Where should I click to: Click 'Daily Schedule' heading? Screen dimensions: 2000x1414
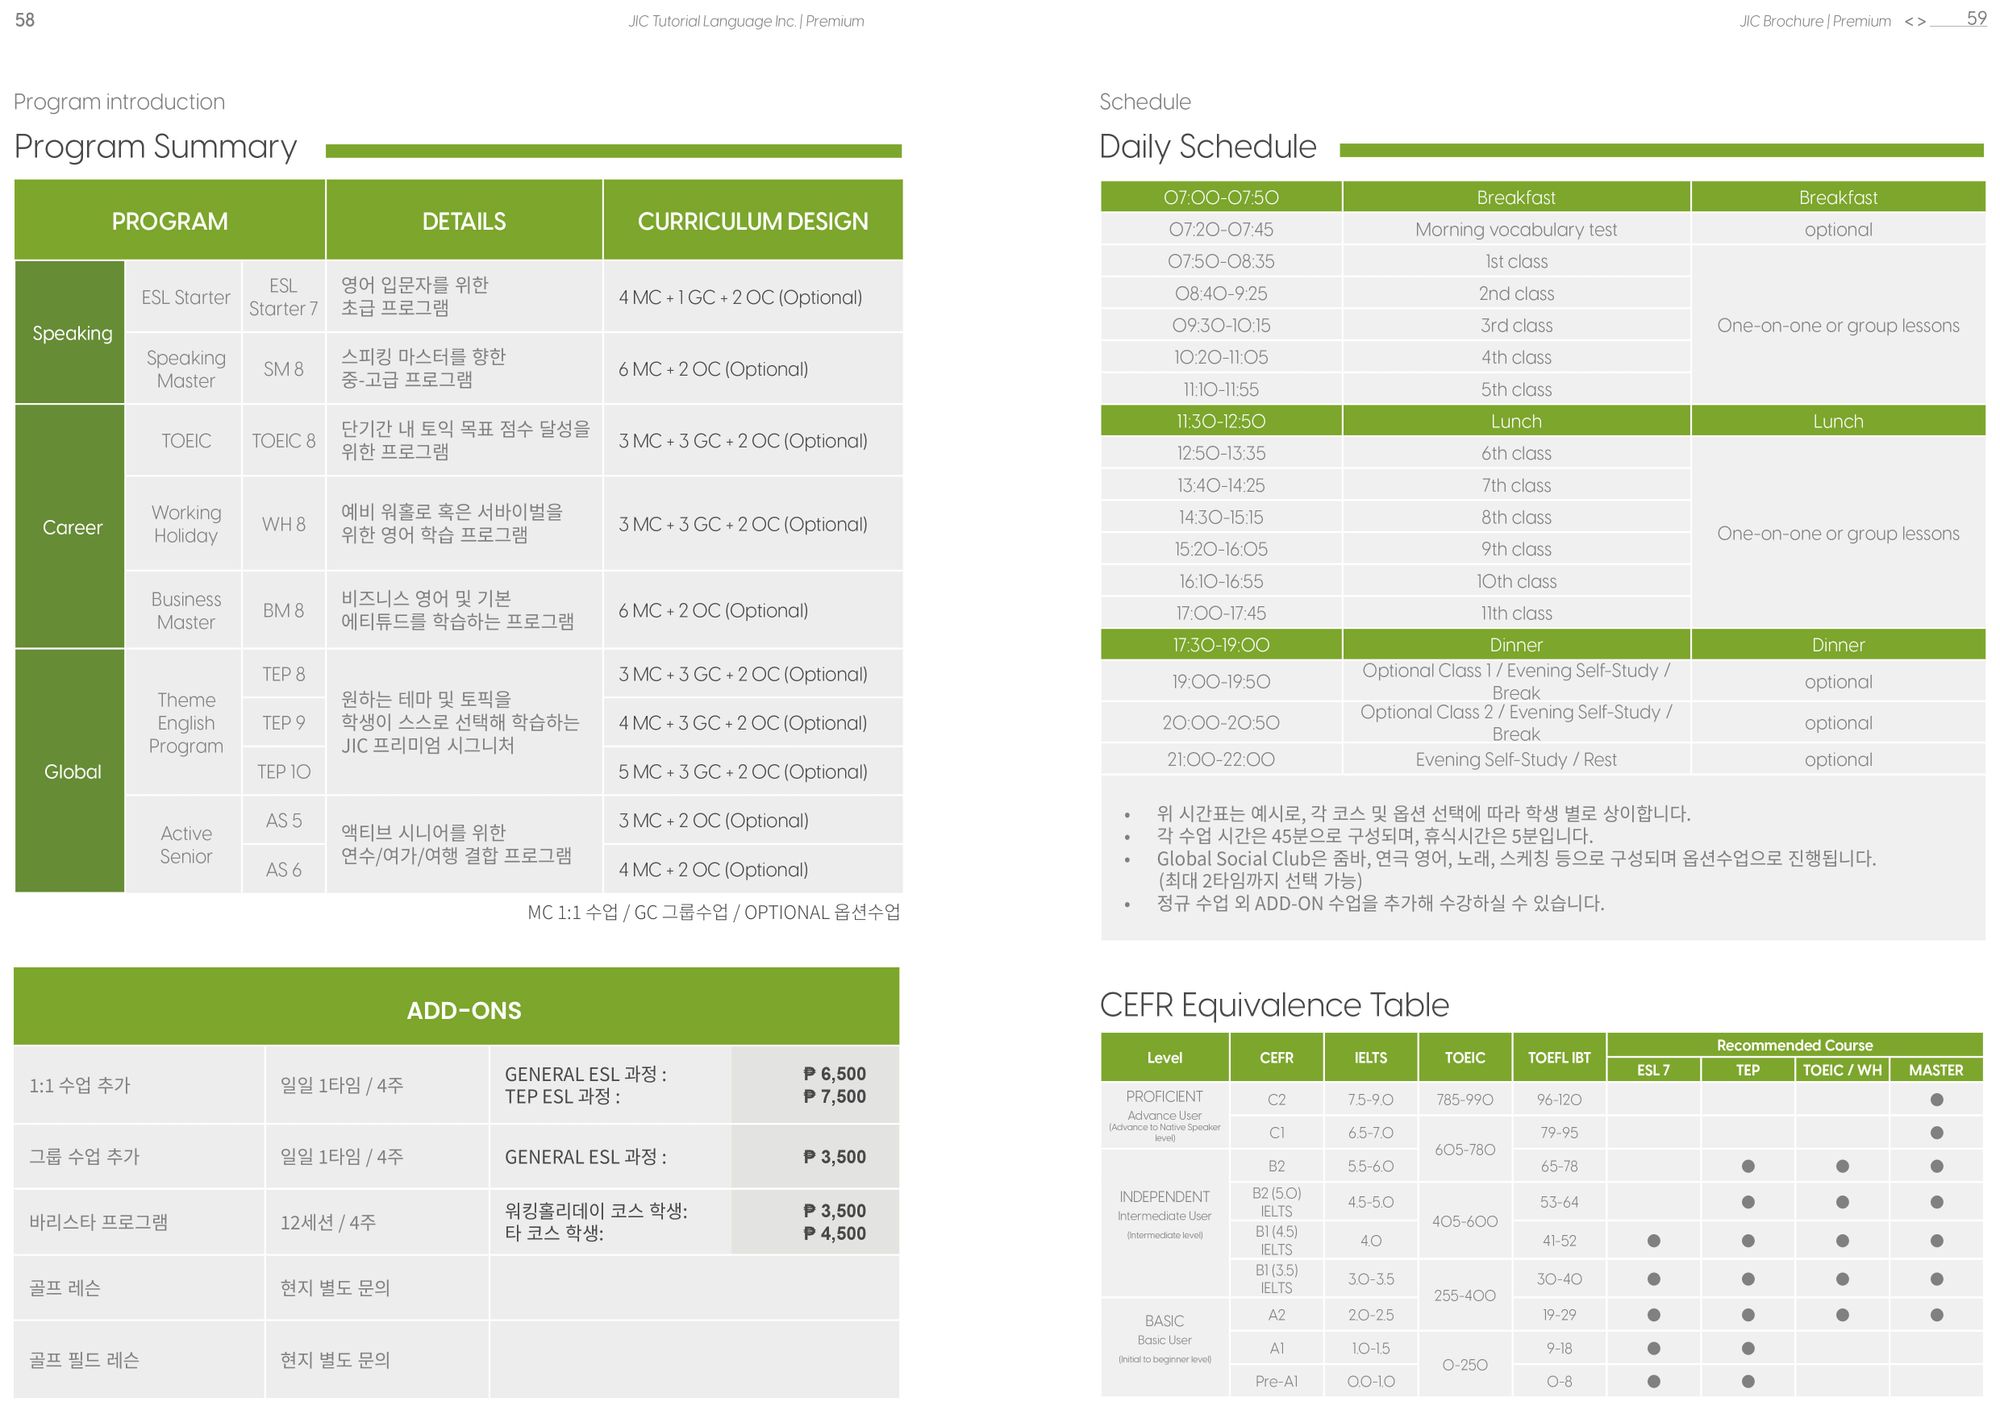[x=1208, y=146]
